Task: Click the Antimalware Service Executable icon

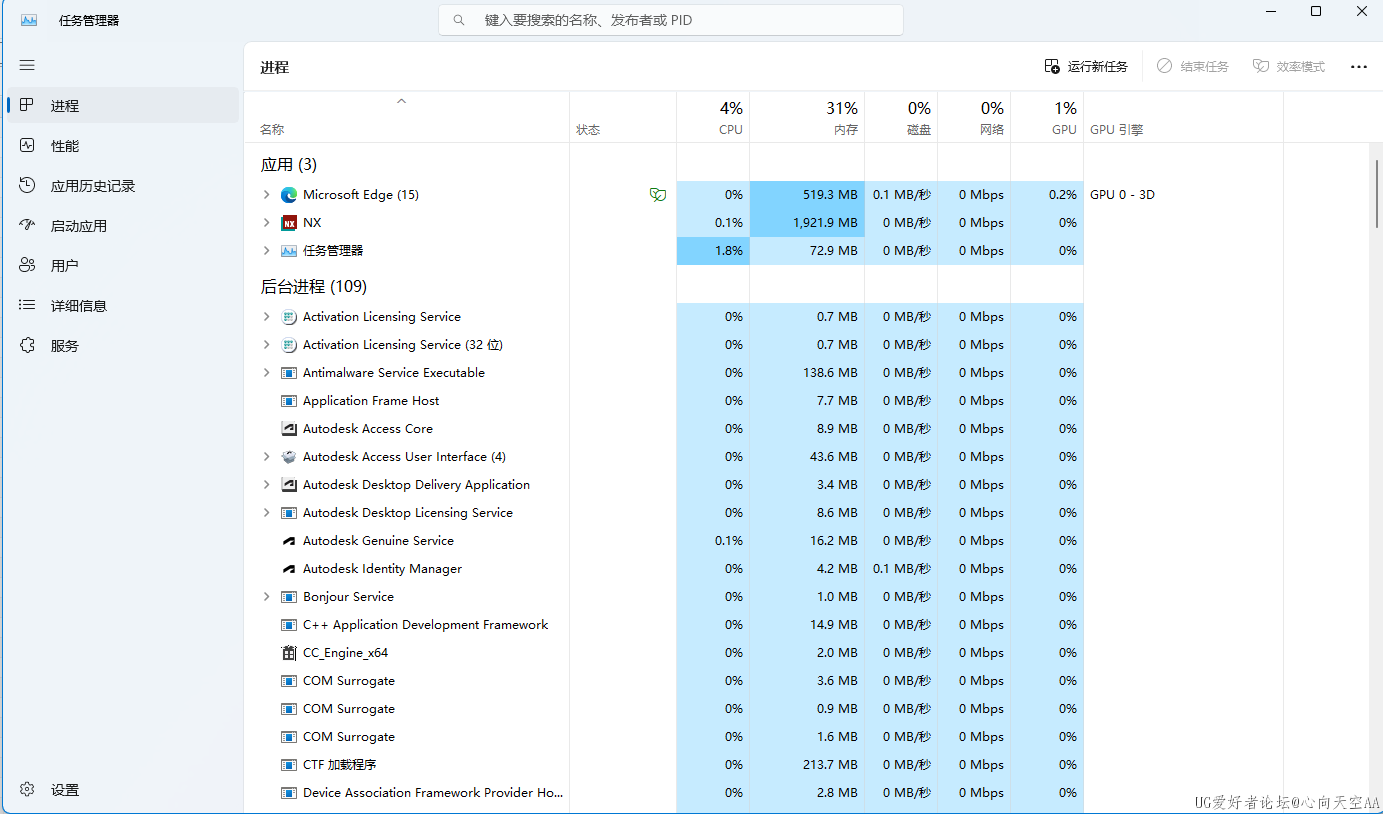Action: 289,373
